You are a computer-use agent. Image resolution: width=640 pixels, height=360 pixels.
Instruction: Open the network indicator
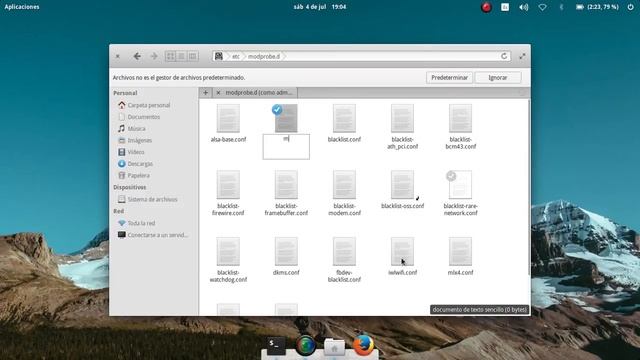[x=542, y=7]
